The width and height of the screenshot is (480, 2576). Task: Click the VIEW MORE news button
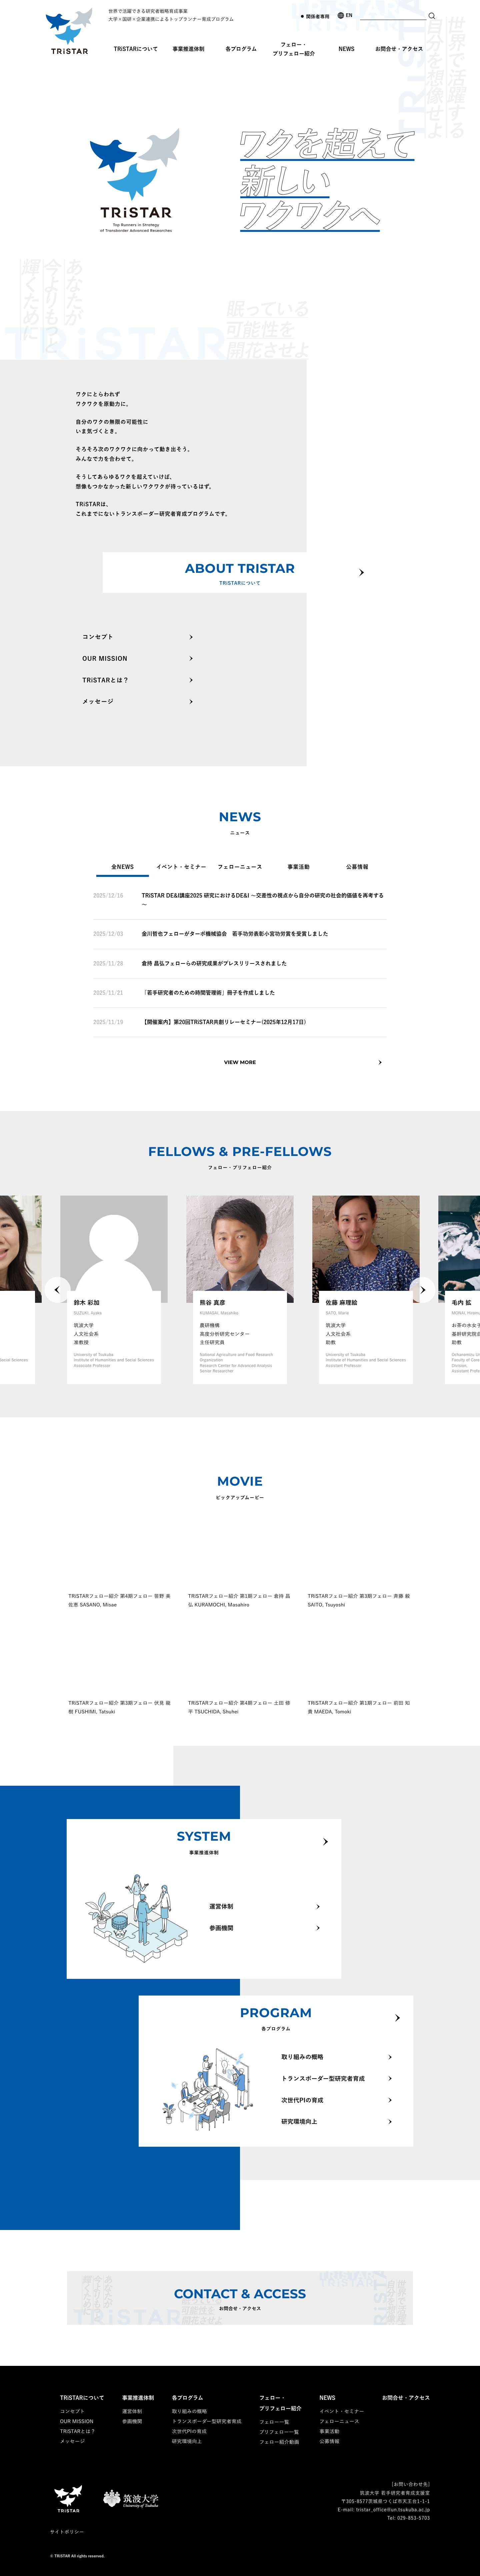(240, 1062)
